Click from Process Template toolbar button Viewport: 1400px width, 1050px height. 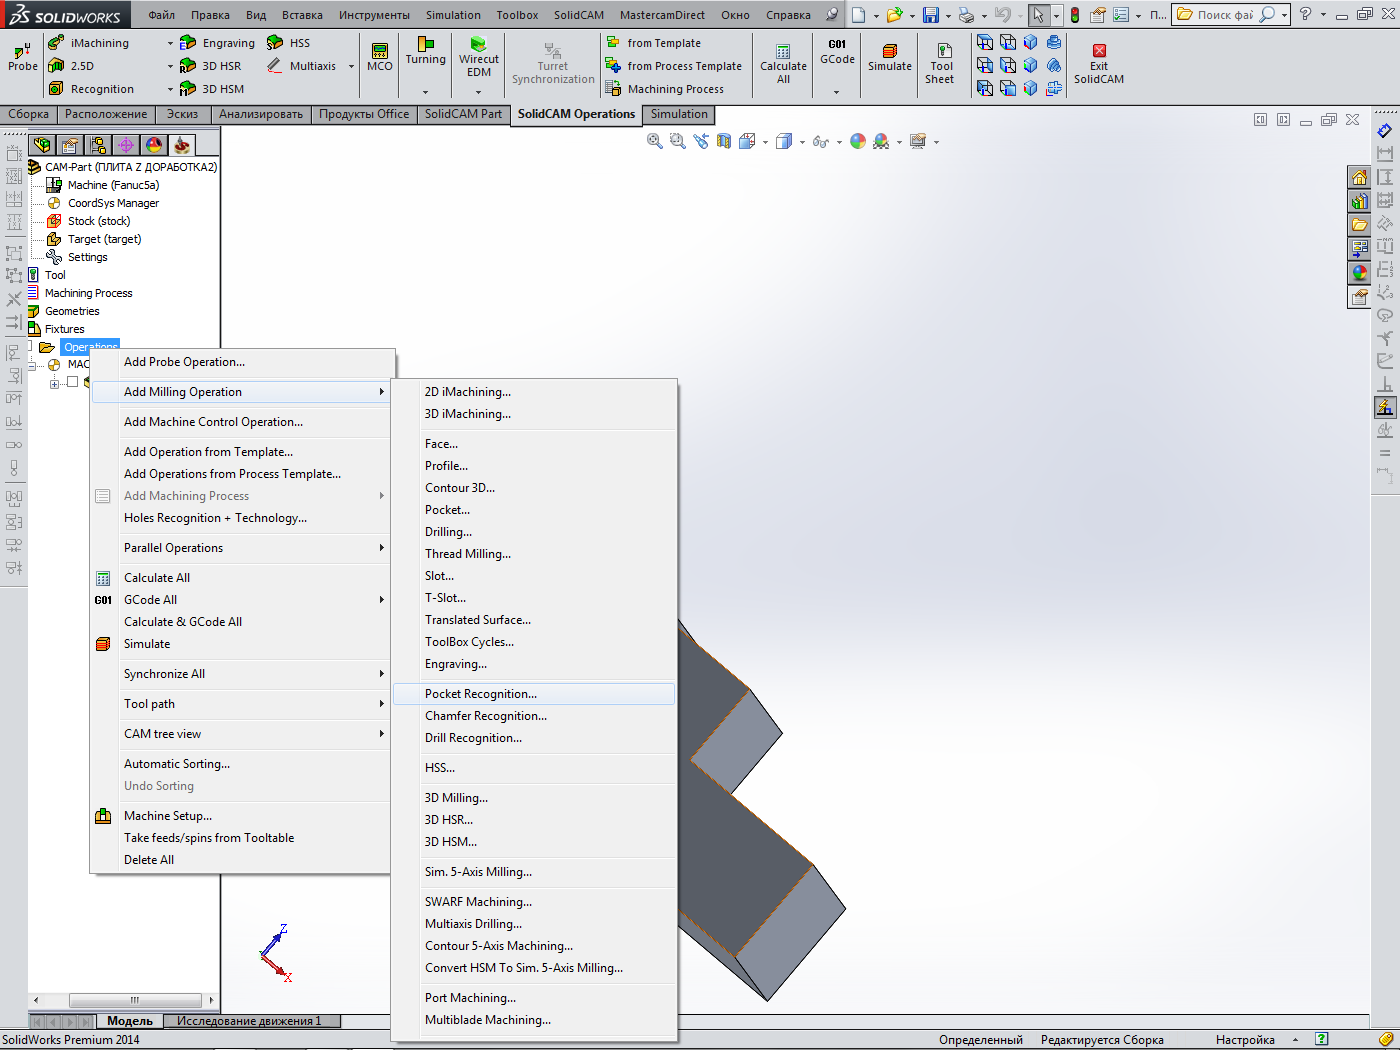click(674, 66)
